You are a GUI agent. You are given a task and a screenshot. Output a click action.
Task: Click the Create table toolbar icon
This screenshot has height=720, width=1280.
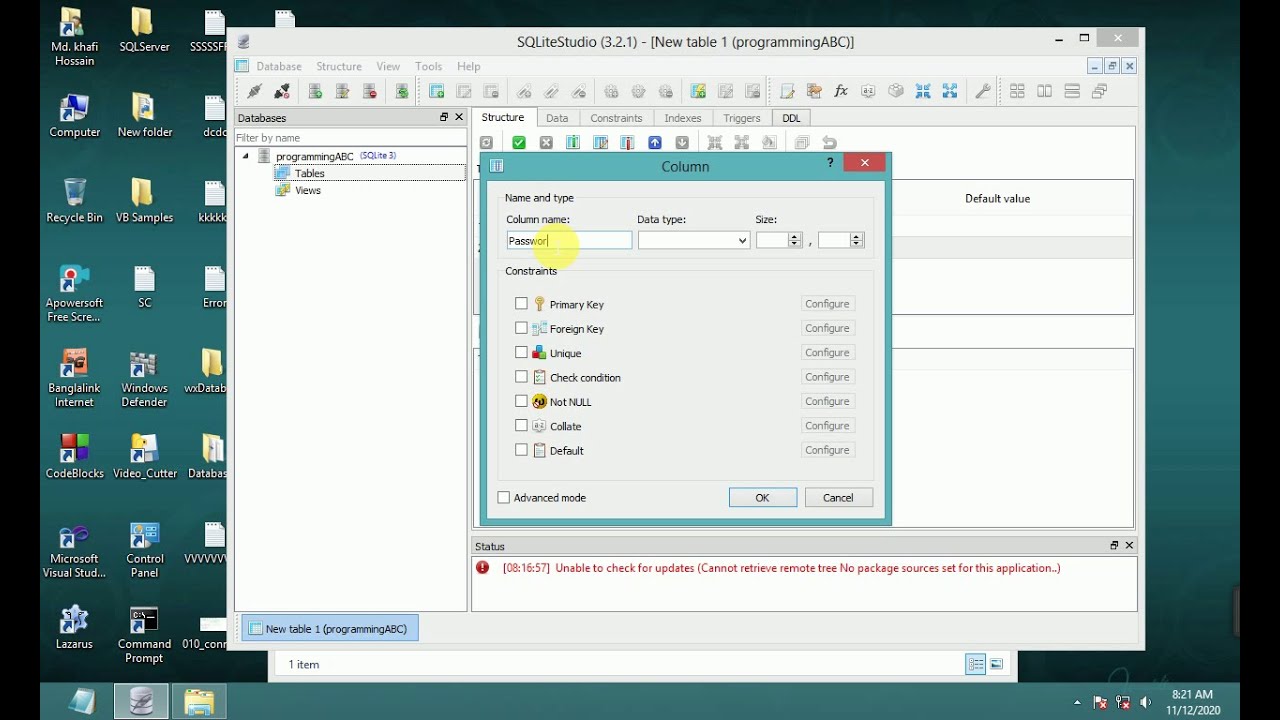click(437, 91)
